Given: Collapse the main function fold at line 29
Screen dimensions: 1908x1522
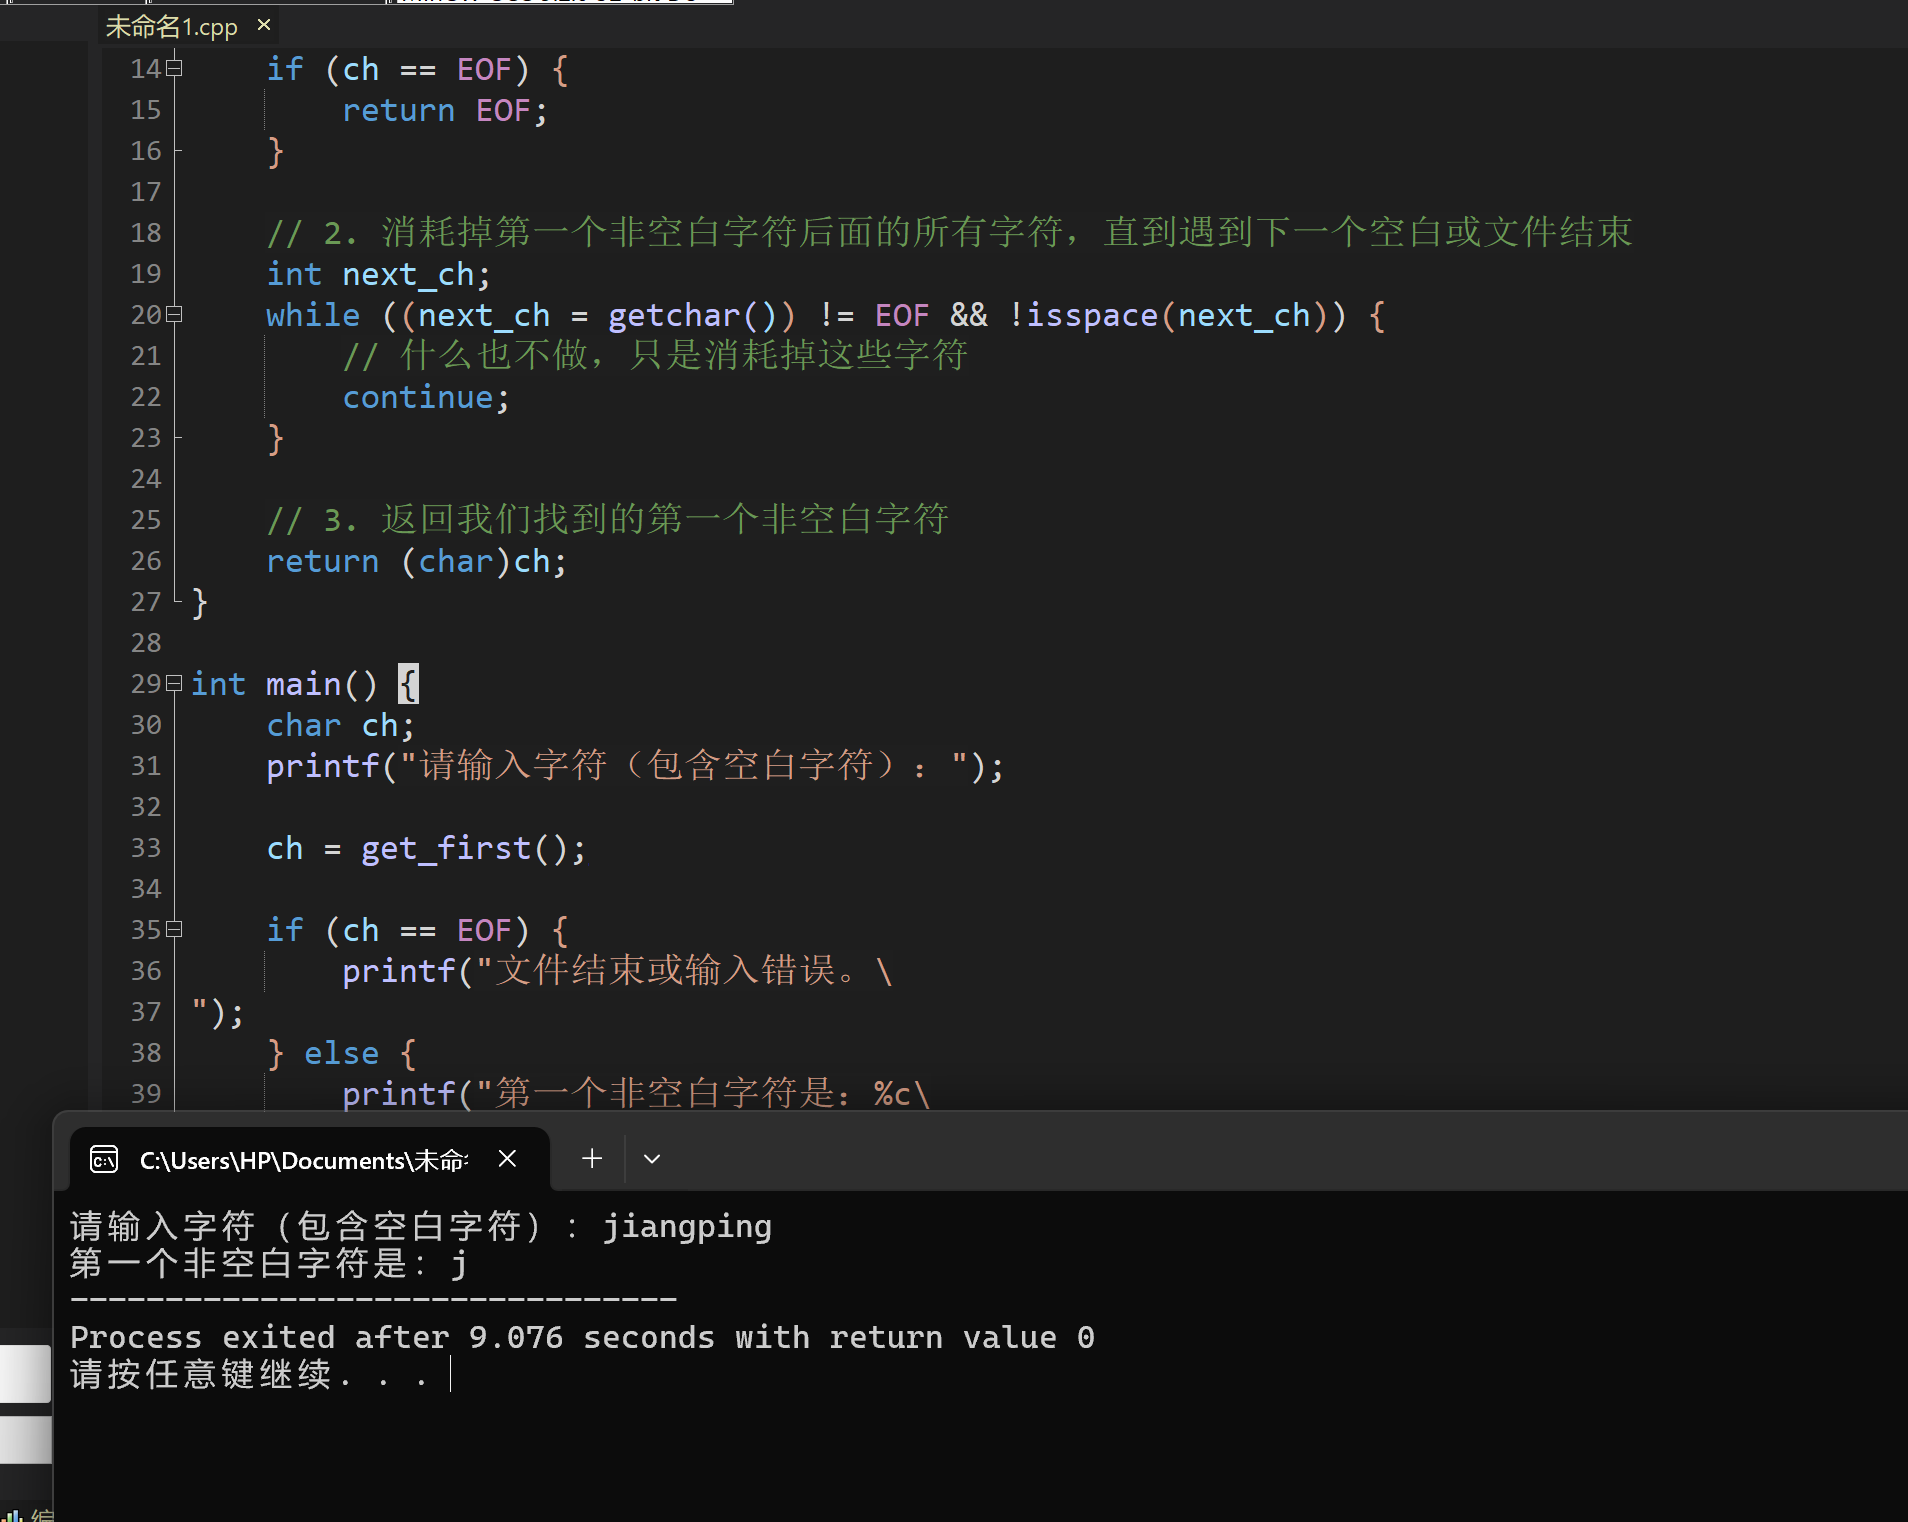Looking at the screenshot, I should point(173,683).
